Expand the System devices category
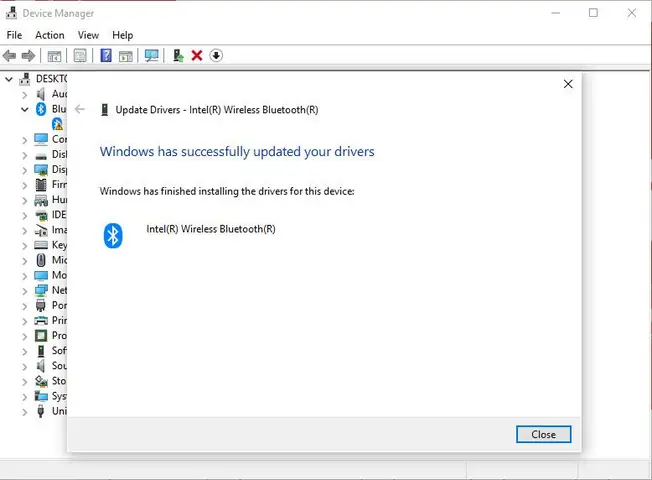The image size is (652, 480). 25,397
